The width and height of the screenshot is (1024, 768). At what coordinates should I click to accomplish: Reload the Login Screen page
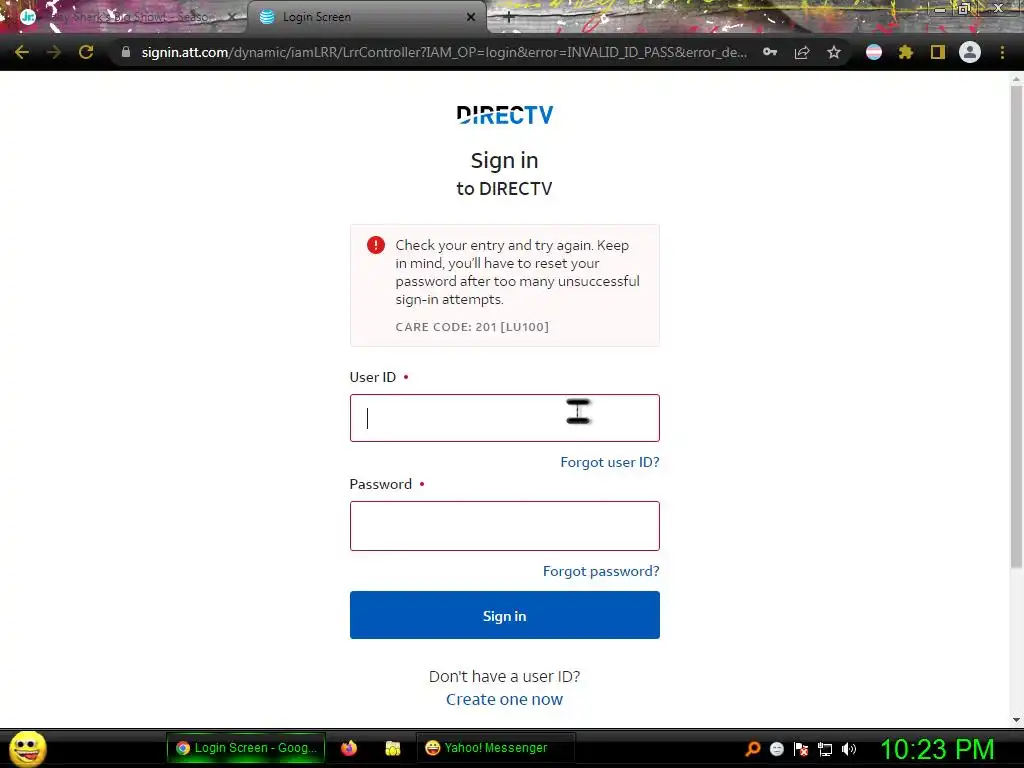[86, 52]
